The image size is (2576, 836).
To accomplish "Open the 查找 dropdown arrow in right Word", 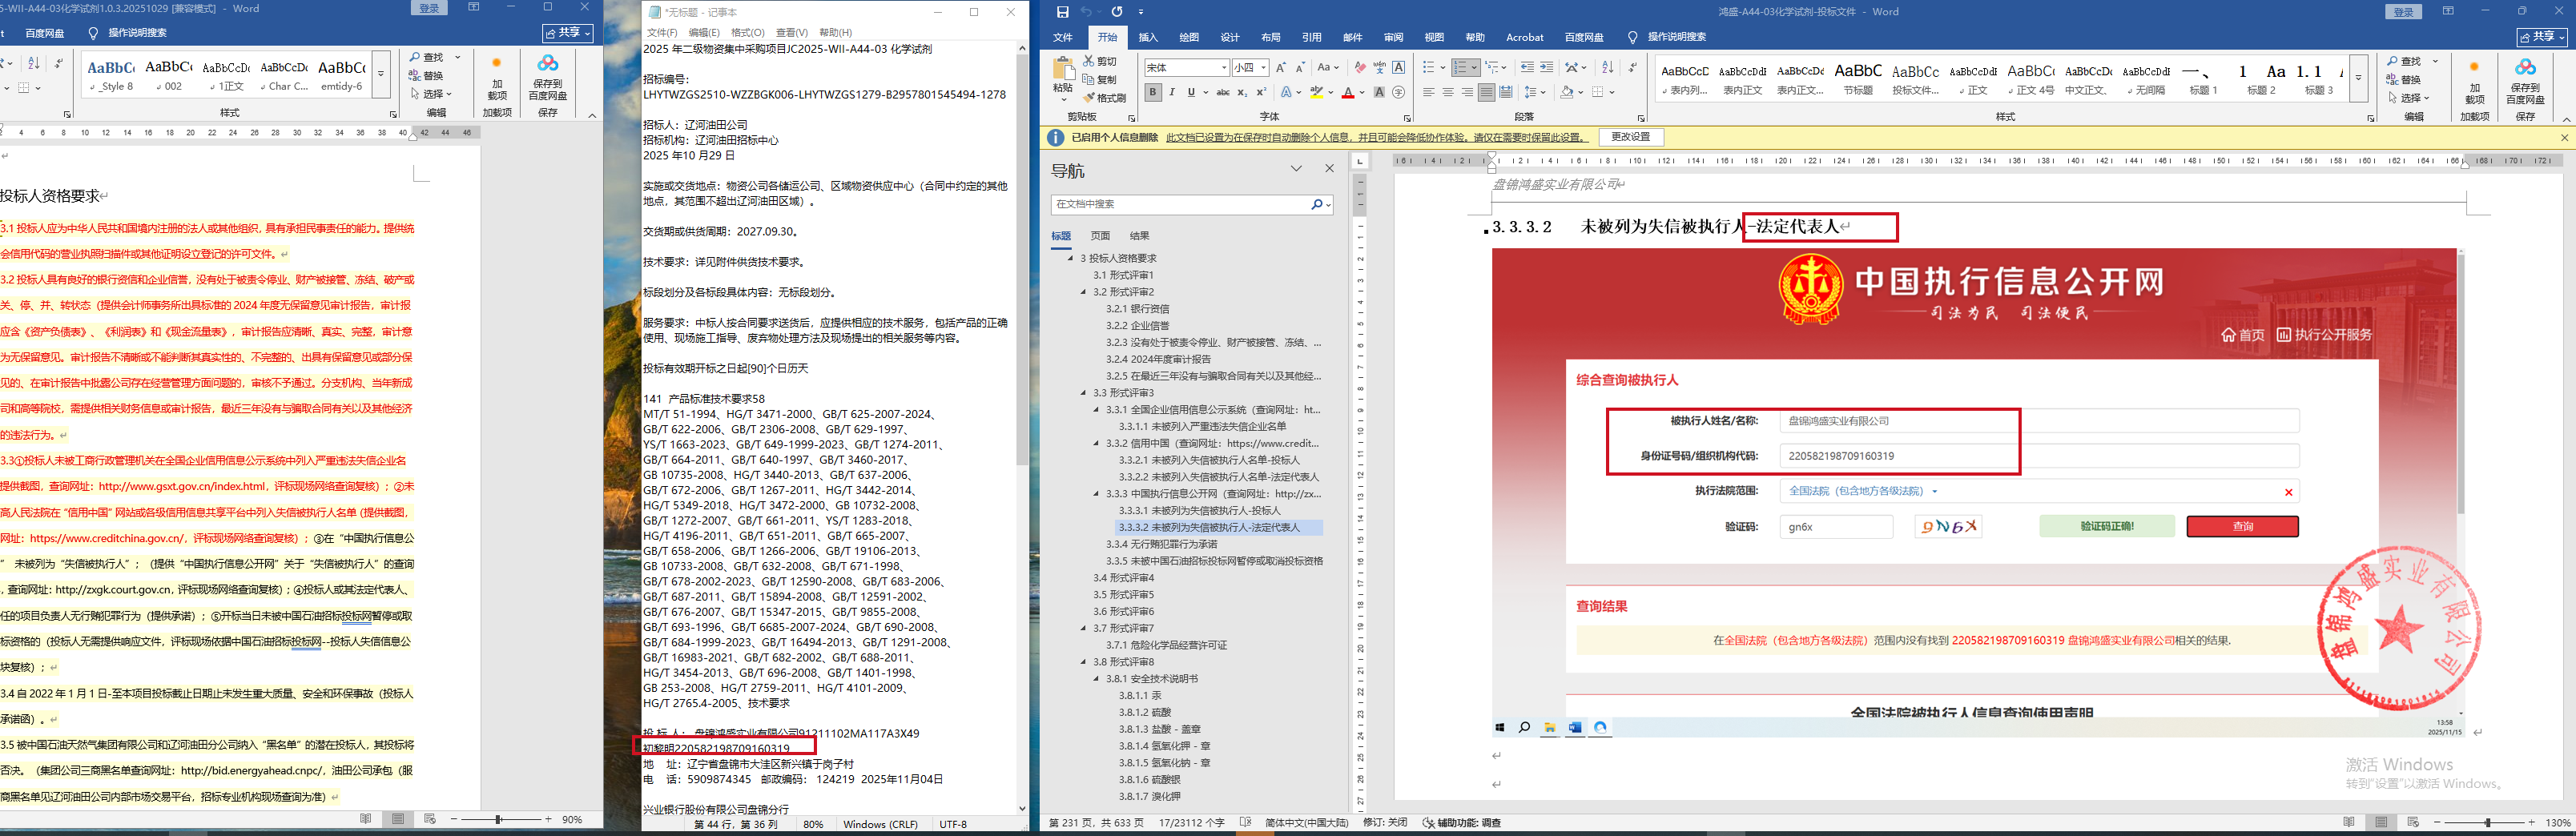I will (2435, 61).
